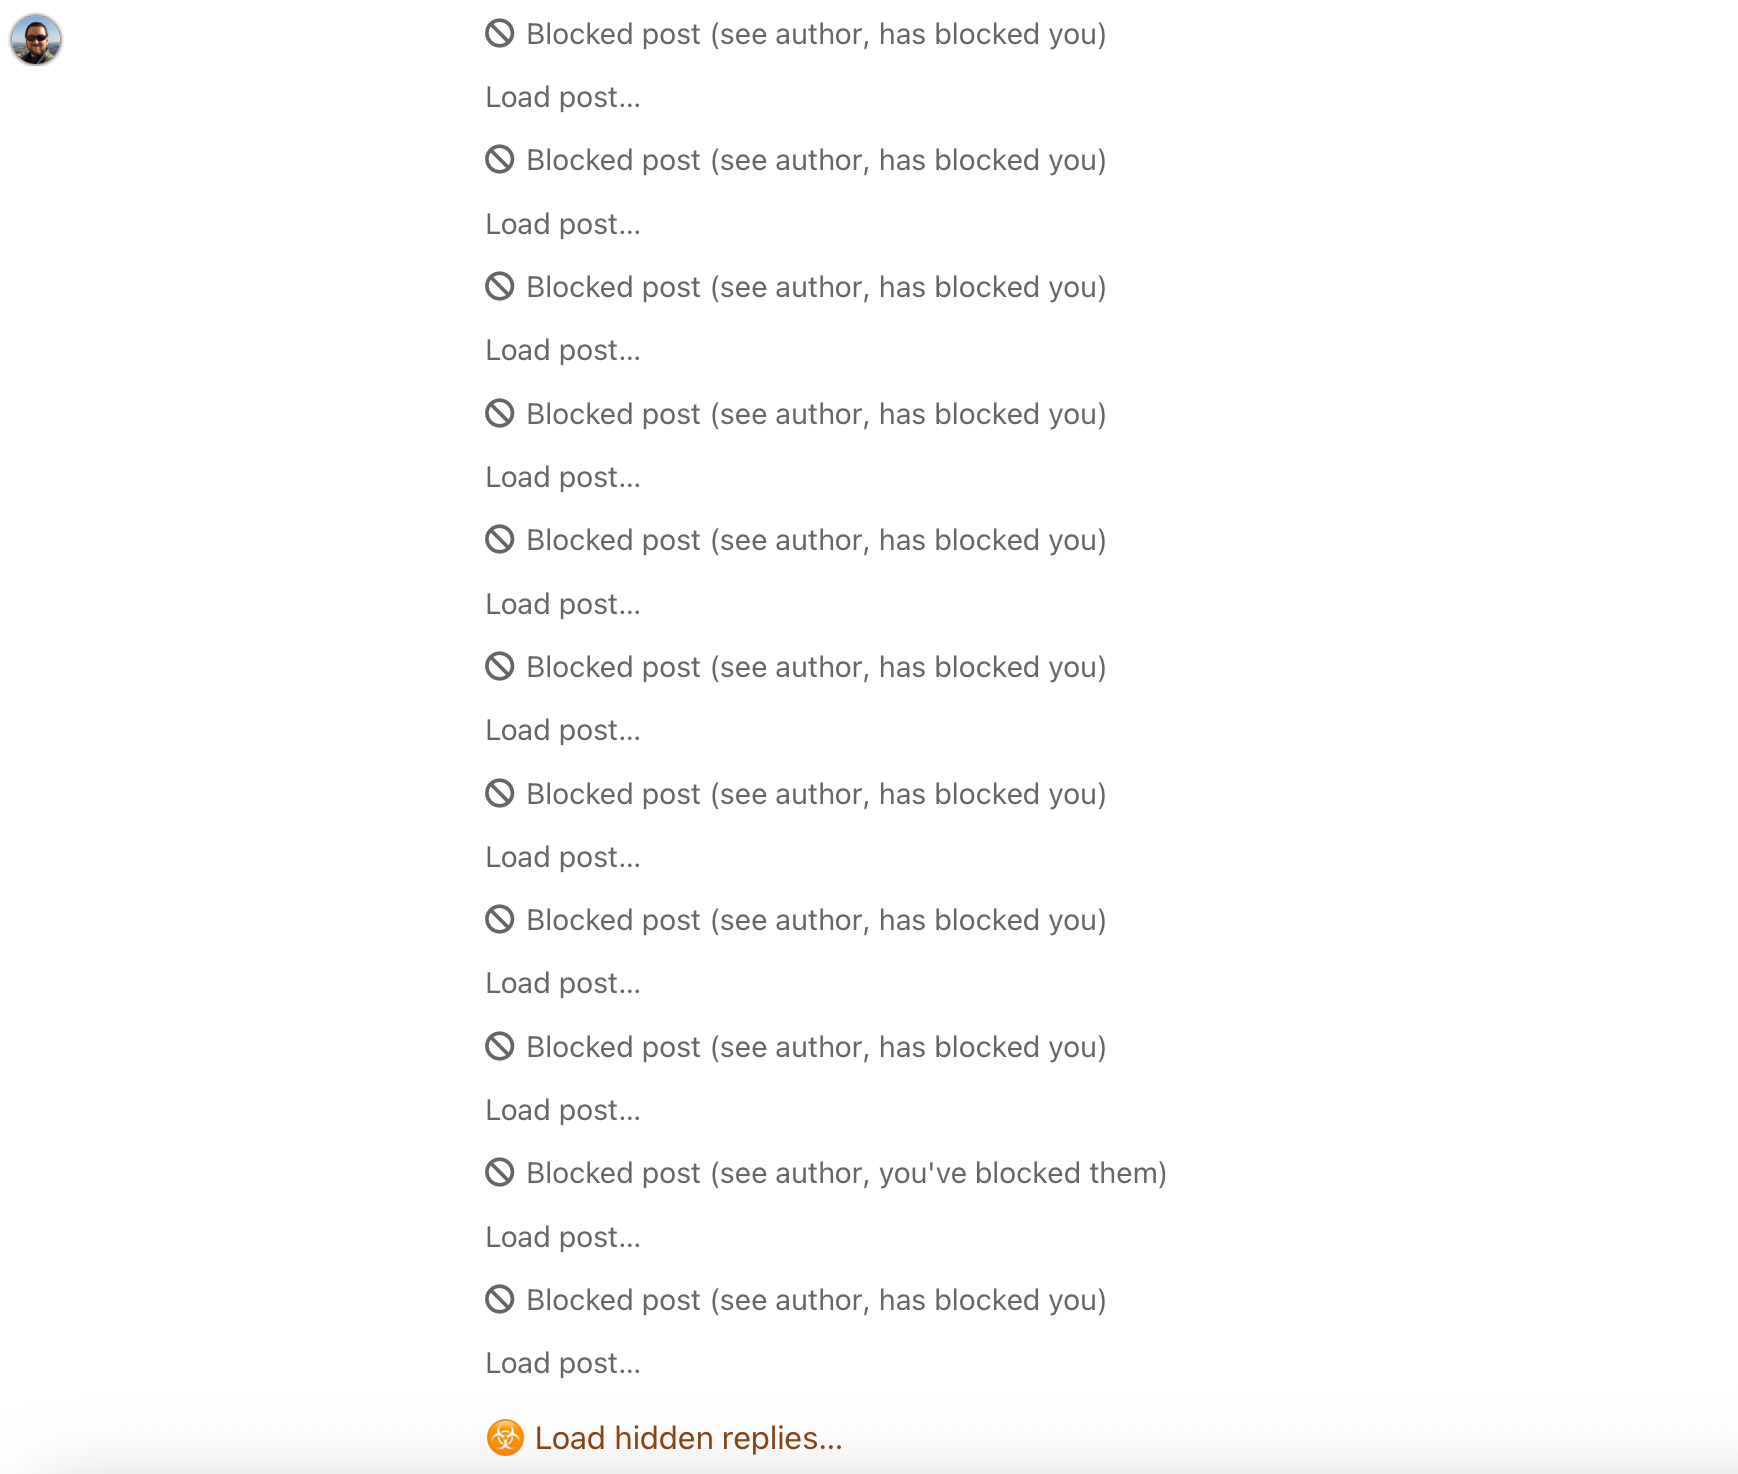The width and height of the screenshot is (1738, 1474).
Task: Expand the second "Load post..." link
Action: point(563,224)
